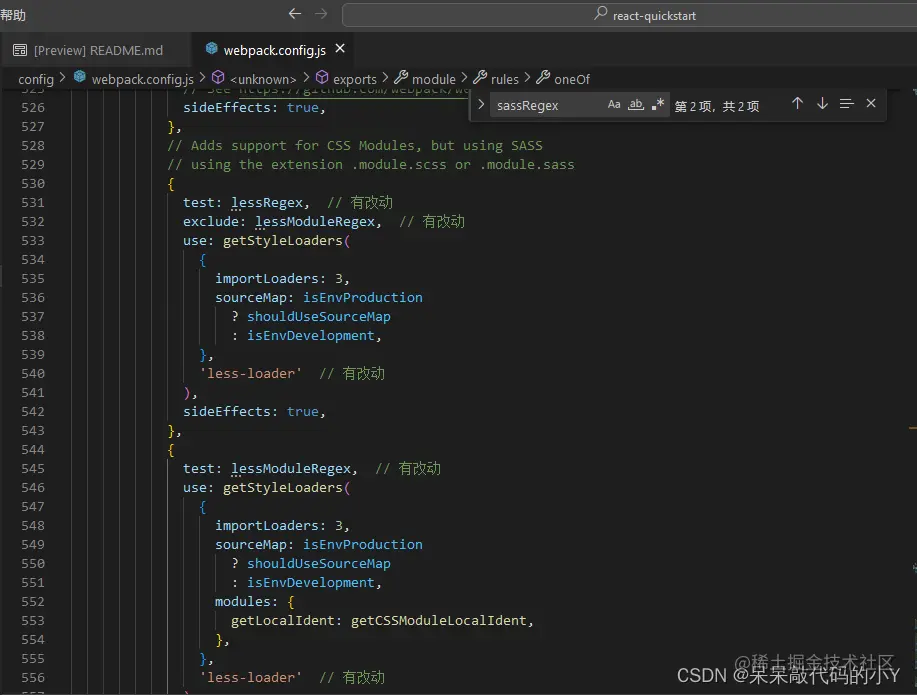Open the webpack.config.js breadcrumb
This screenshot has height=695, width=917.
pyautogui.click(x=142, y=79)
